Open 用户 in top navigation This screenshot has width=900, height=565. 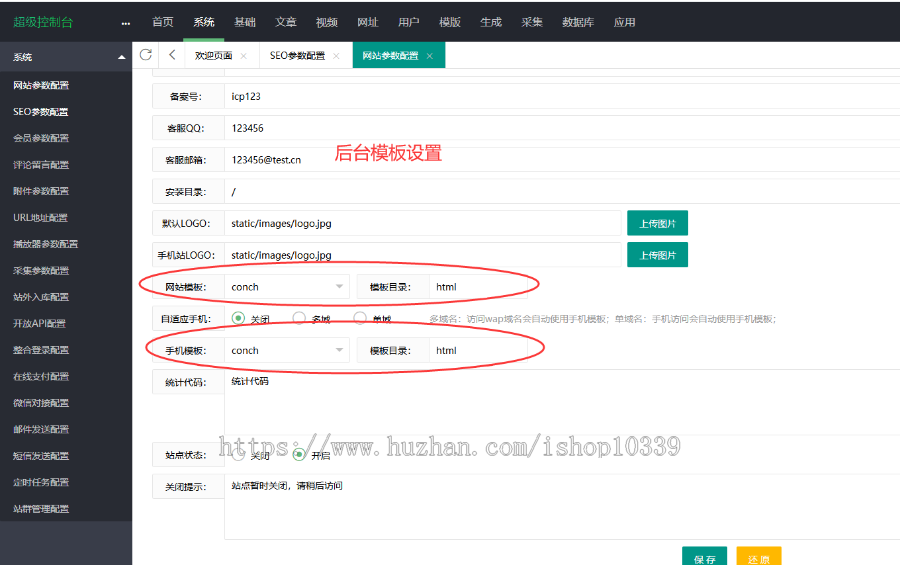(409, 22)
